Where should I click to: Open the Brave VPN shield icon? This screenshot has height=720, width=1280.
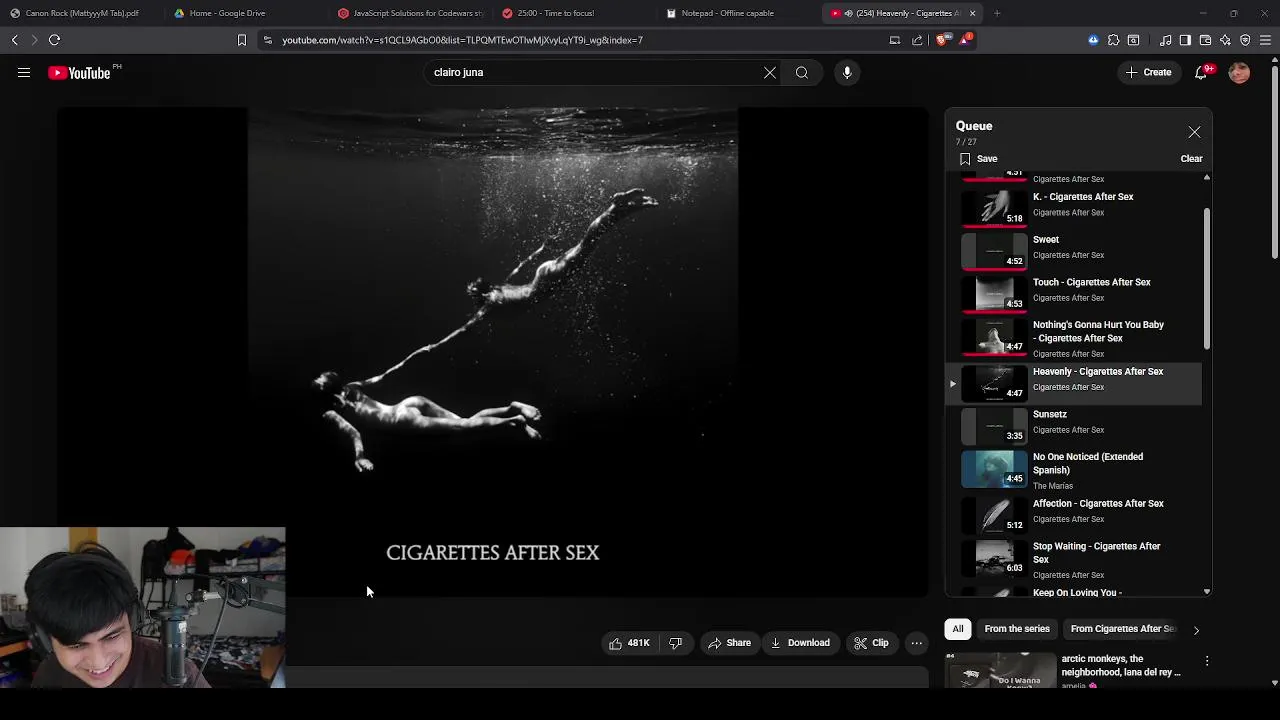(1245, 40)
